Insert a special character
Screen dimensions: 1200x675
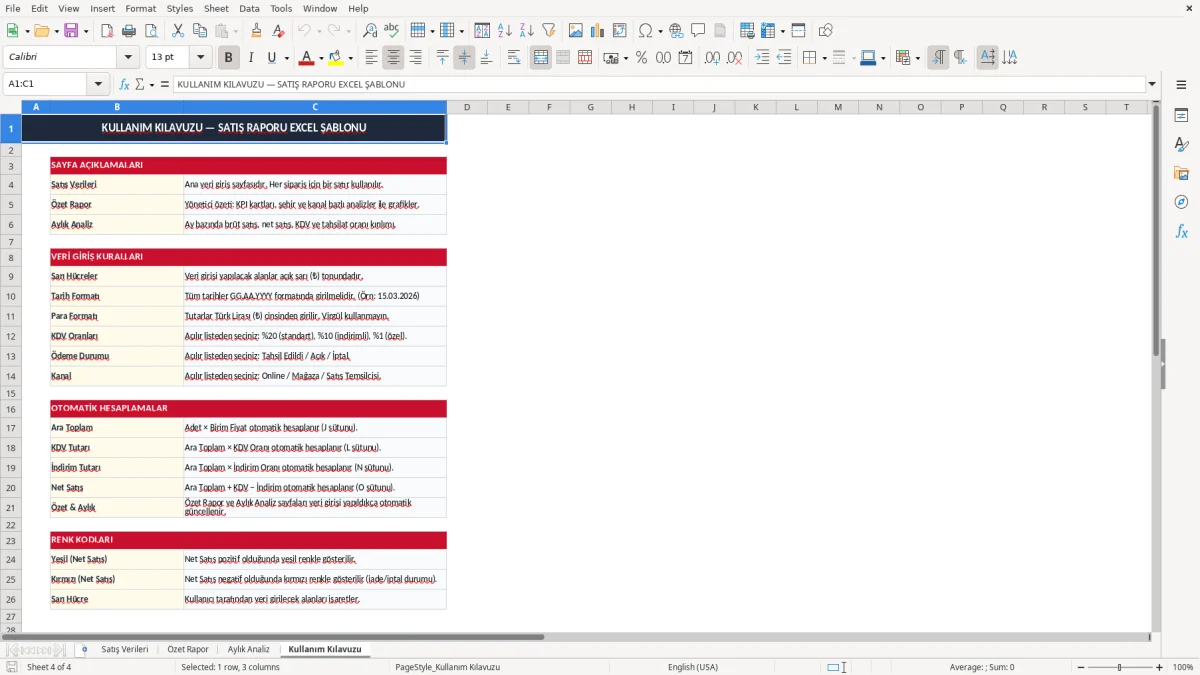click(645, 31)
